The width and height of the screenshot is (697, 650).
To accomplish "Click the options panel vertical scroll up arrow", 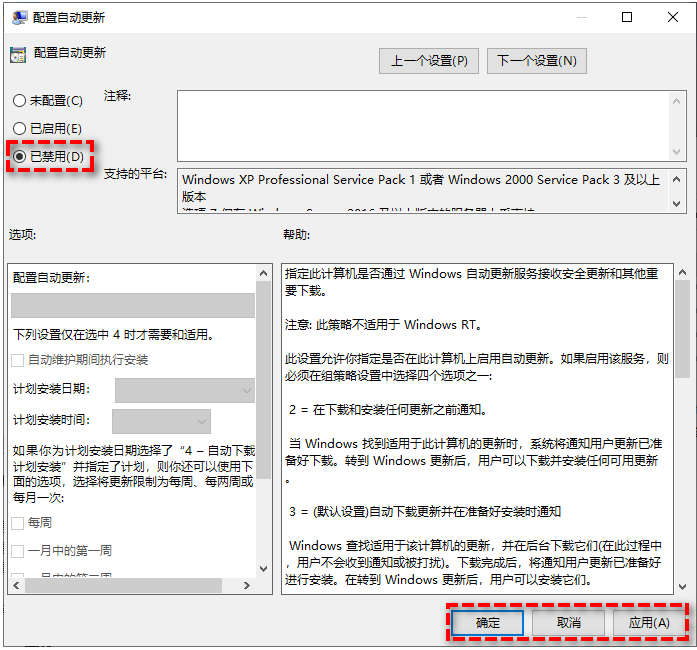I will (264, 273).
